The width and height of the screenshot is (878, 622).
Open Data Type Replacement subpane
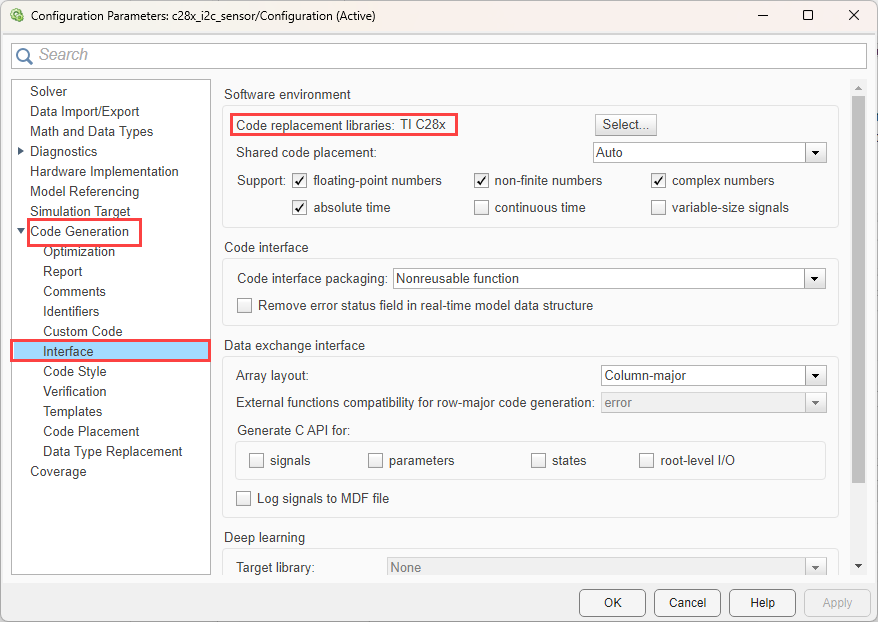(x=113, y=451)
